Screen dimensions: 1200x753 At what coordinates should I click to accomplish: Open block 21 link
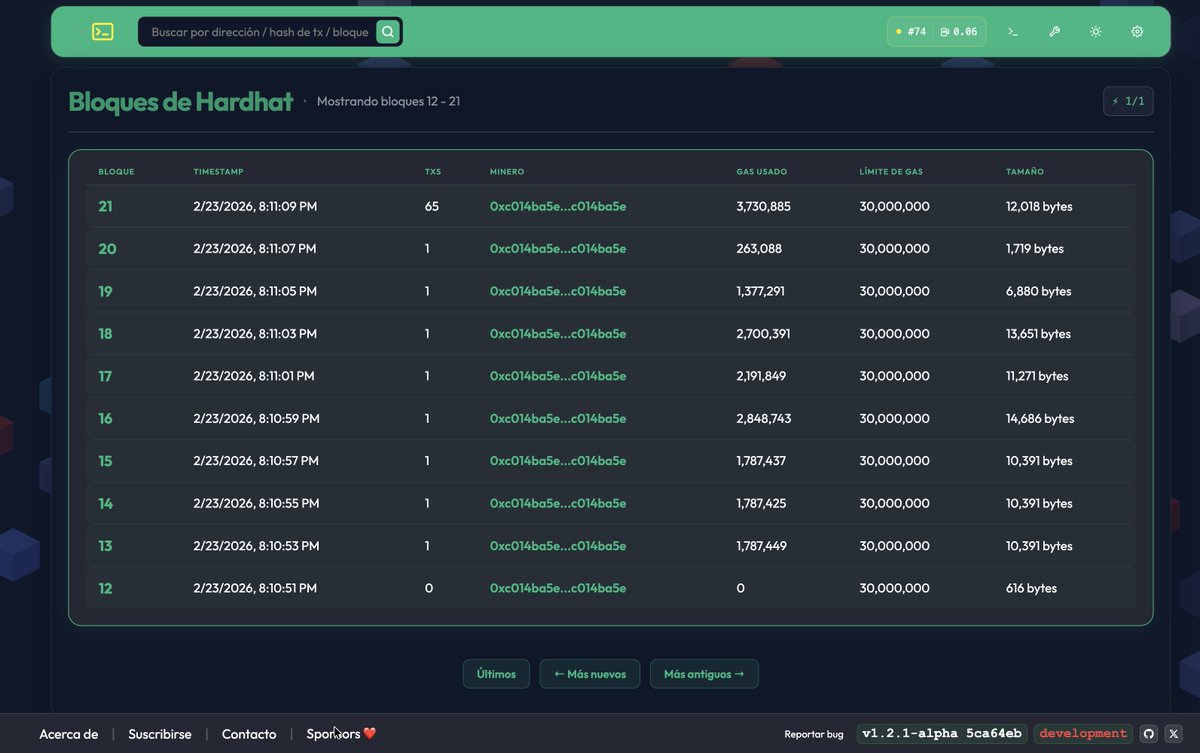pyautogui.click(x=105, y=206)
